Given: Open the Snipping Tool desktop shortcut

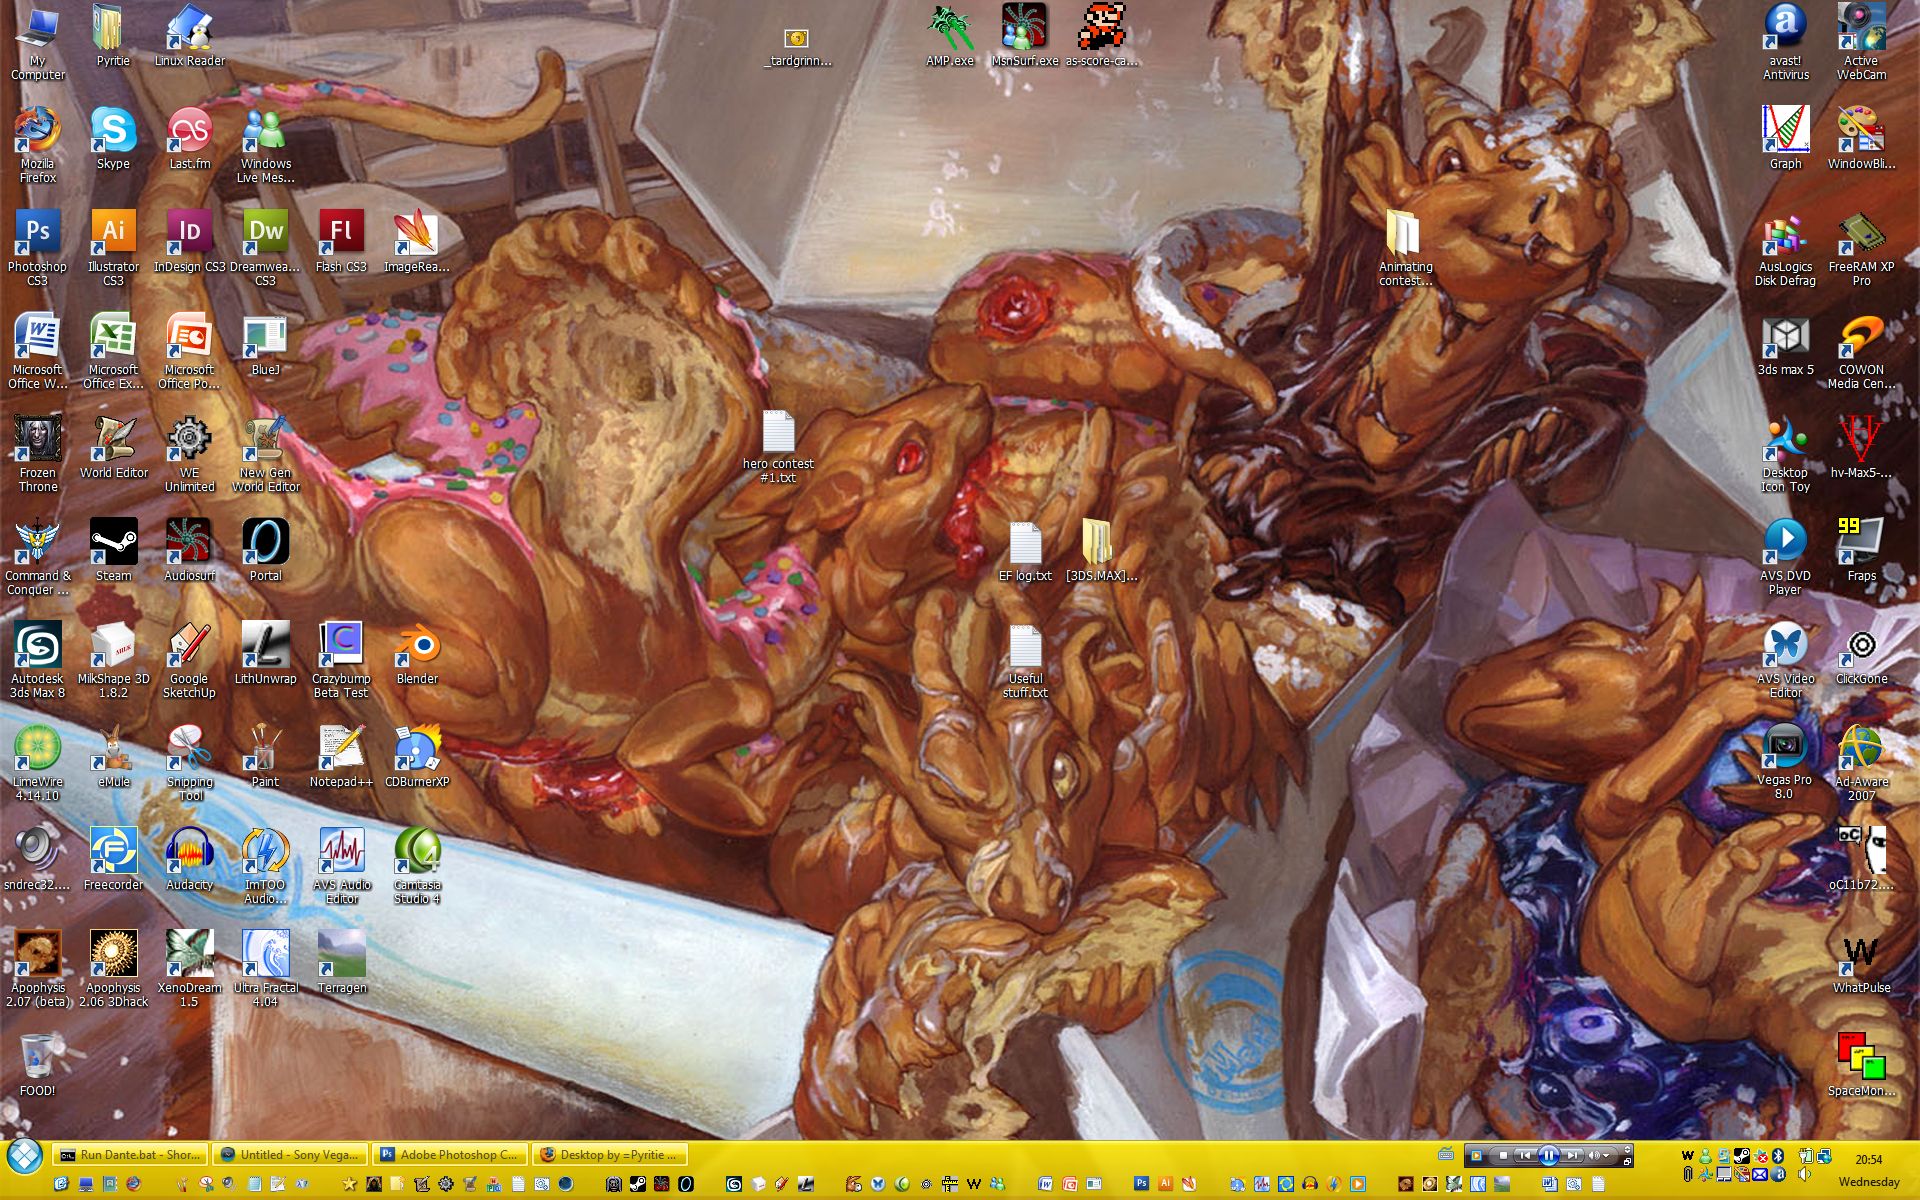Looking at the screenshot, I should tap(189, 762).
